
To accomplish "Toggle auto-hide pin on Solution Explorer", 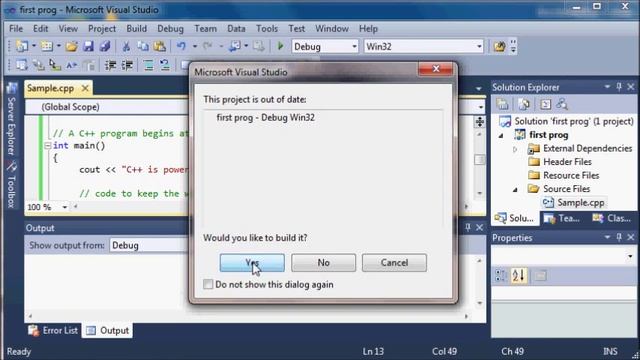I will coord(619,87).
